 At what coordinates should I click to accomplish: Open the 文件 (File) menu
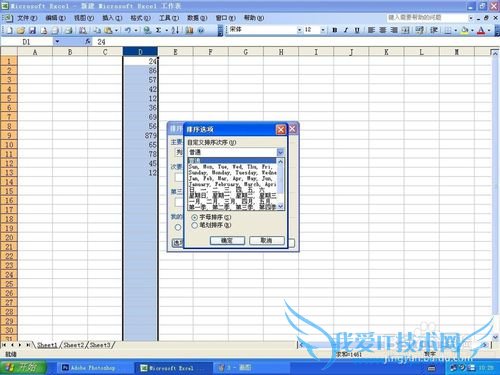27,18
